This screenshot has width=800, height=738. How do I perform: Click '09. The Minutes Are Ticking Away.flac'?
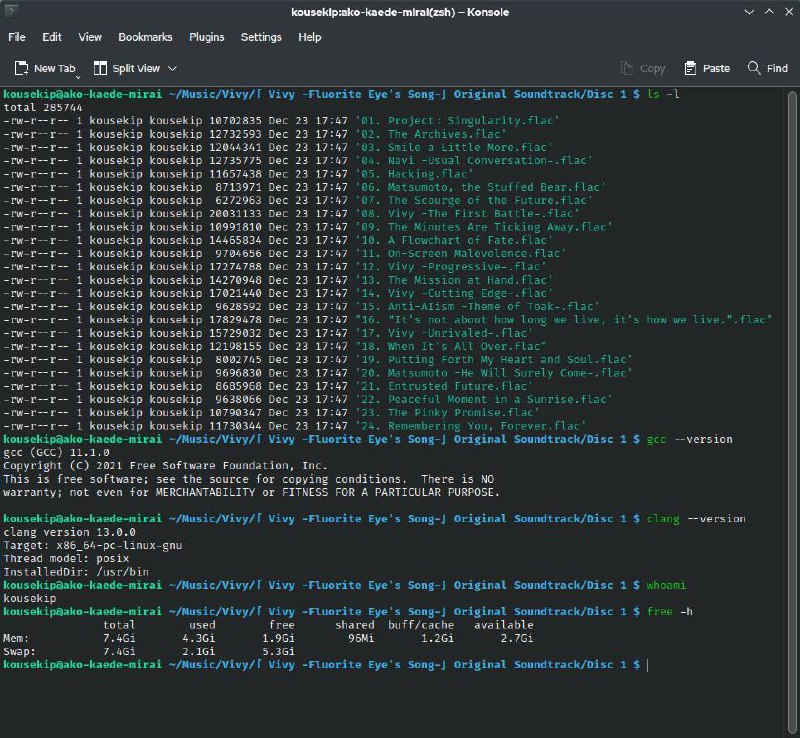(x=484, y=227)
